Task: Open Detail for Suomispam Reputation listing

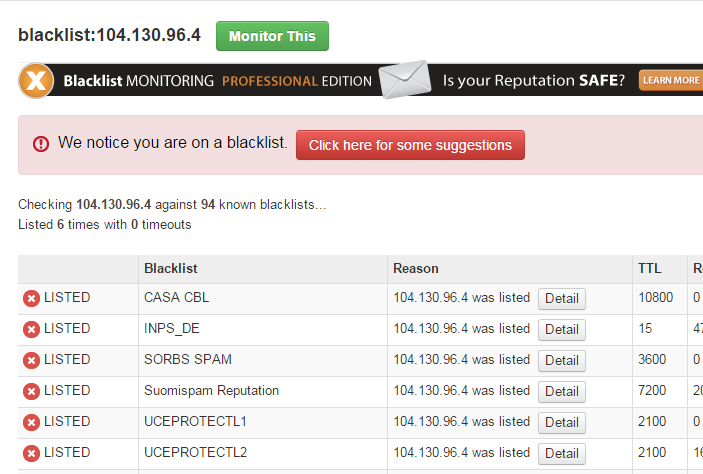Action: 562,391
